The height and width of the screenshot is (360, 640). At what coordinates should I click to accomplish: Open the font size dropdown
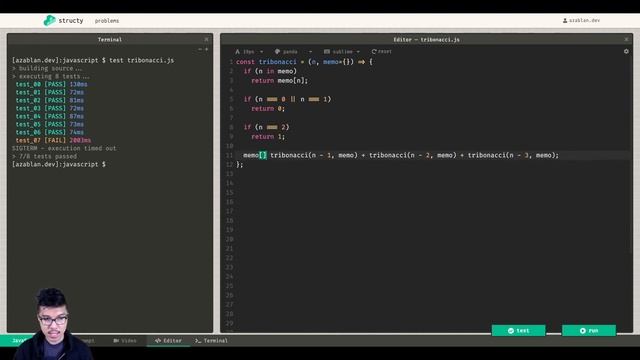tap(249, 51)
